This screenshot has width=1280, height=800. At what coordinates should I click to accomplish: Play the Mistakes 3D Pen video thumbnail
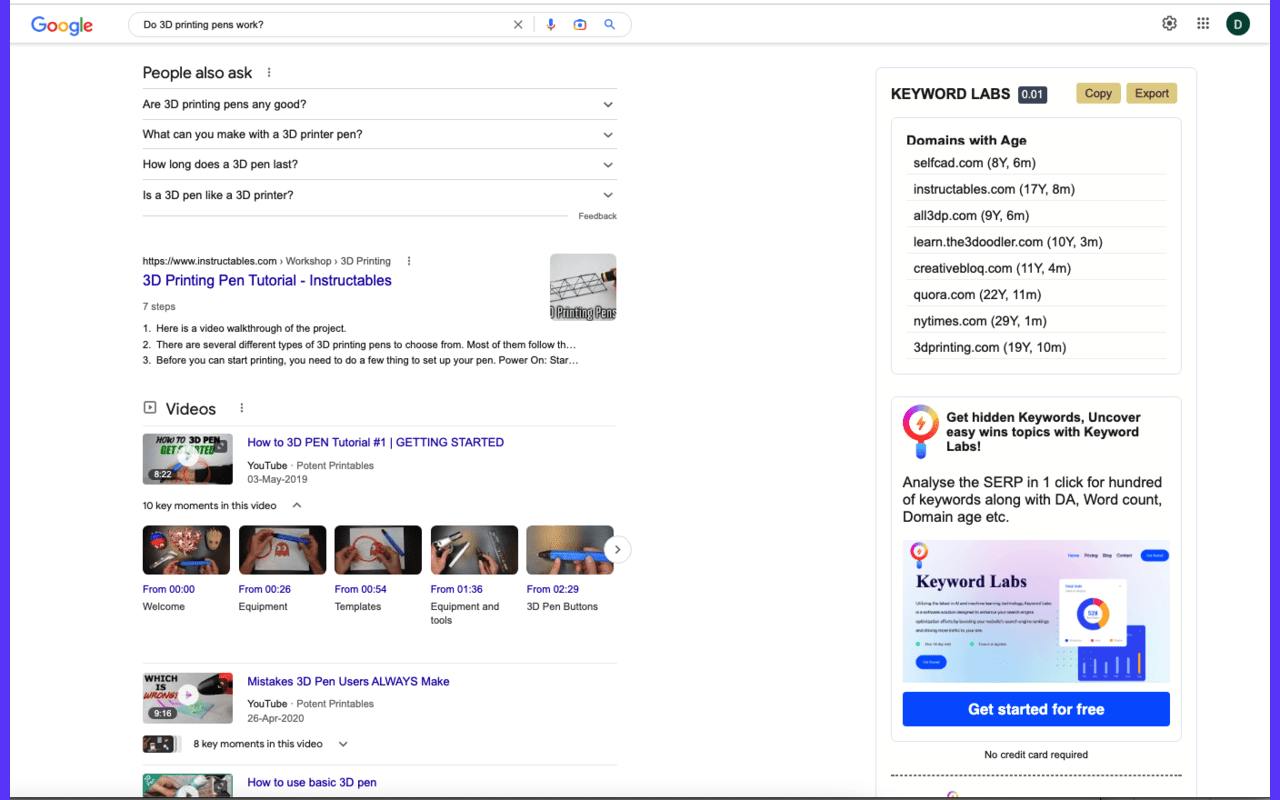(x=188, y=698)
